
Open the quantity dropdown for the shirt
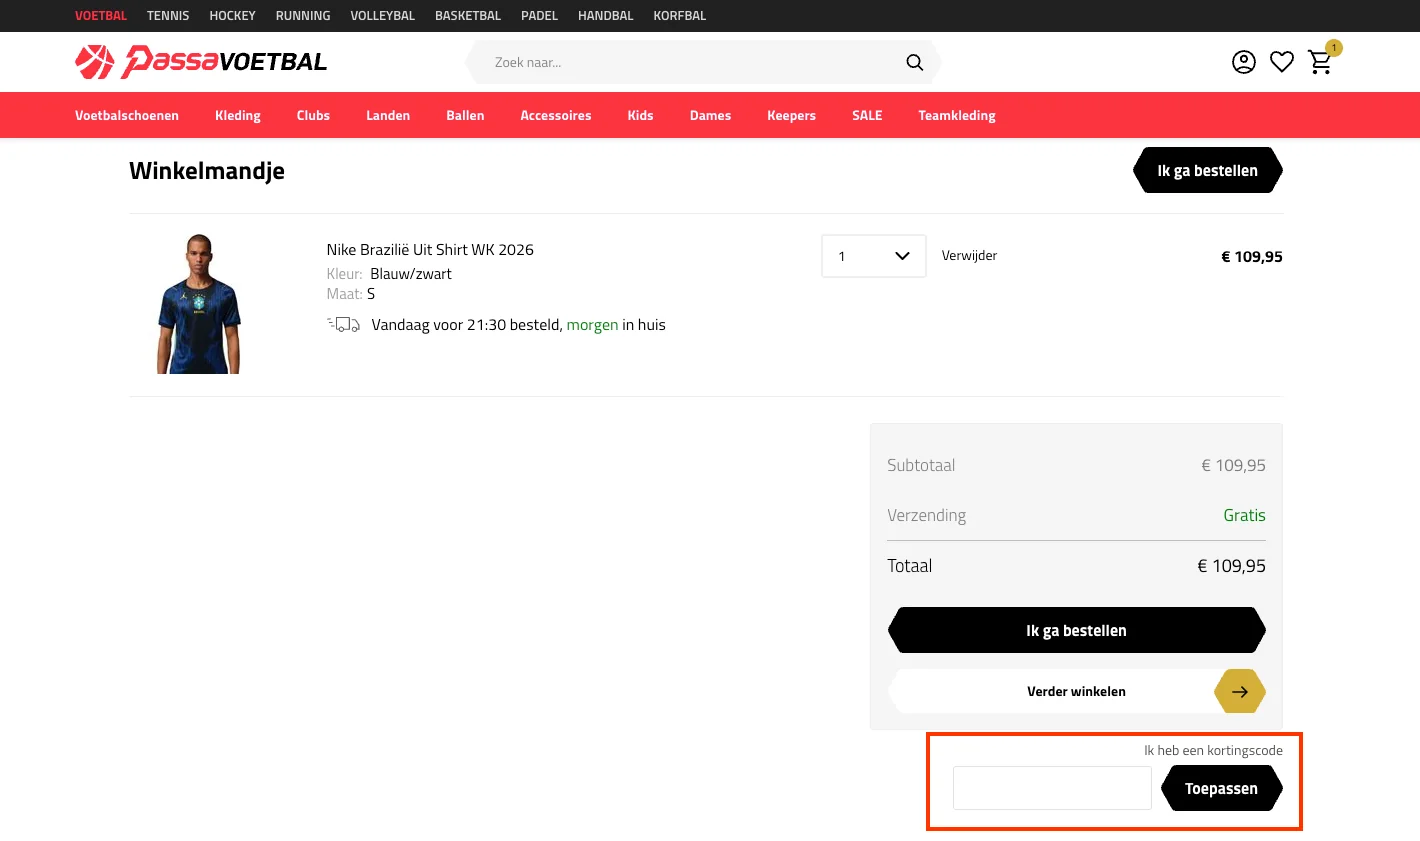pos(873,256)
